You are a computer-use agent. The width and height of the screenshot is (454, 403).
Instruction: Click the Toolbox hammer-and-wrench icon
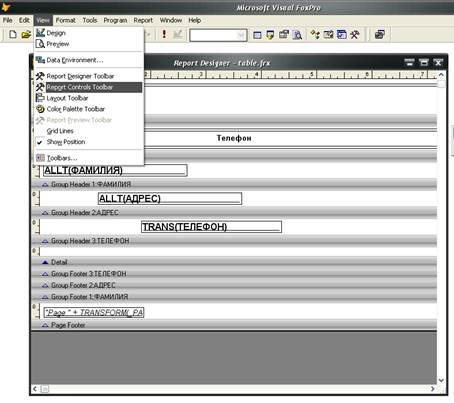(x=355, y=34)
